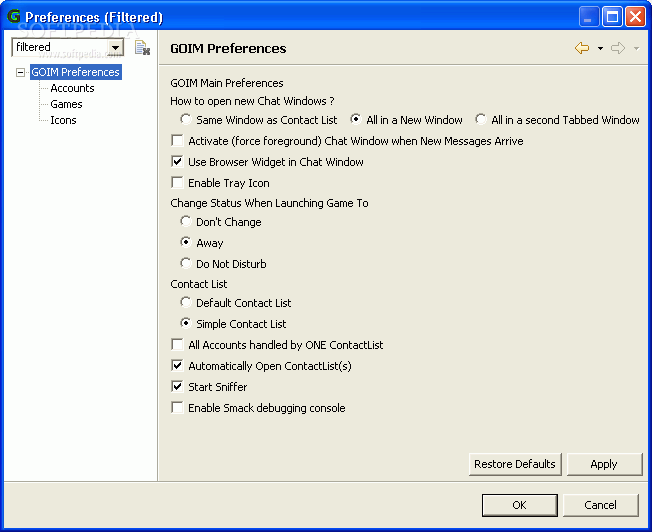Open the Forward history dropdown arrow
This screenshot has height=532, width=652.
pyautogui.click(x=636, y=49)
